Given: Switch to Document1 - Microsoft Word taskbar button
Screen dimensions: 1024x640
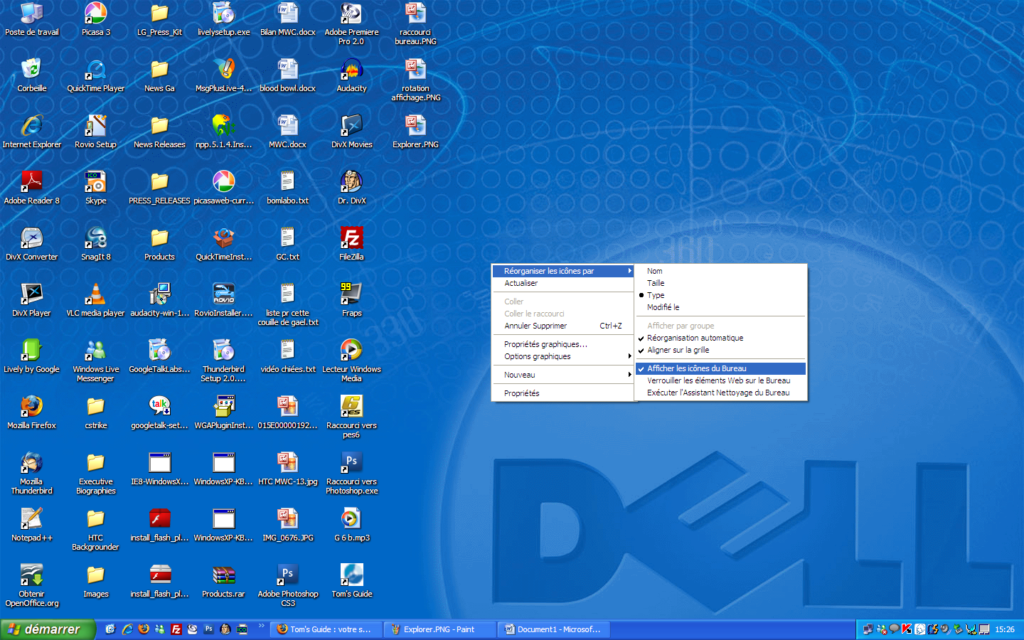Looking at the screenshot, I should 554,630.
